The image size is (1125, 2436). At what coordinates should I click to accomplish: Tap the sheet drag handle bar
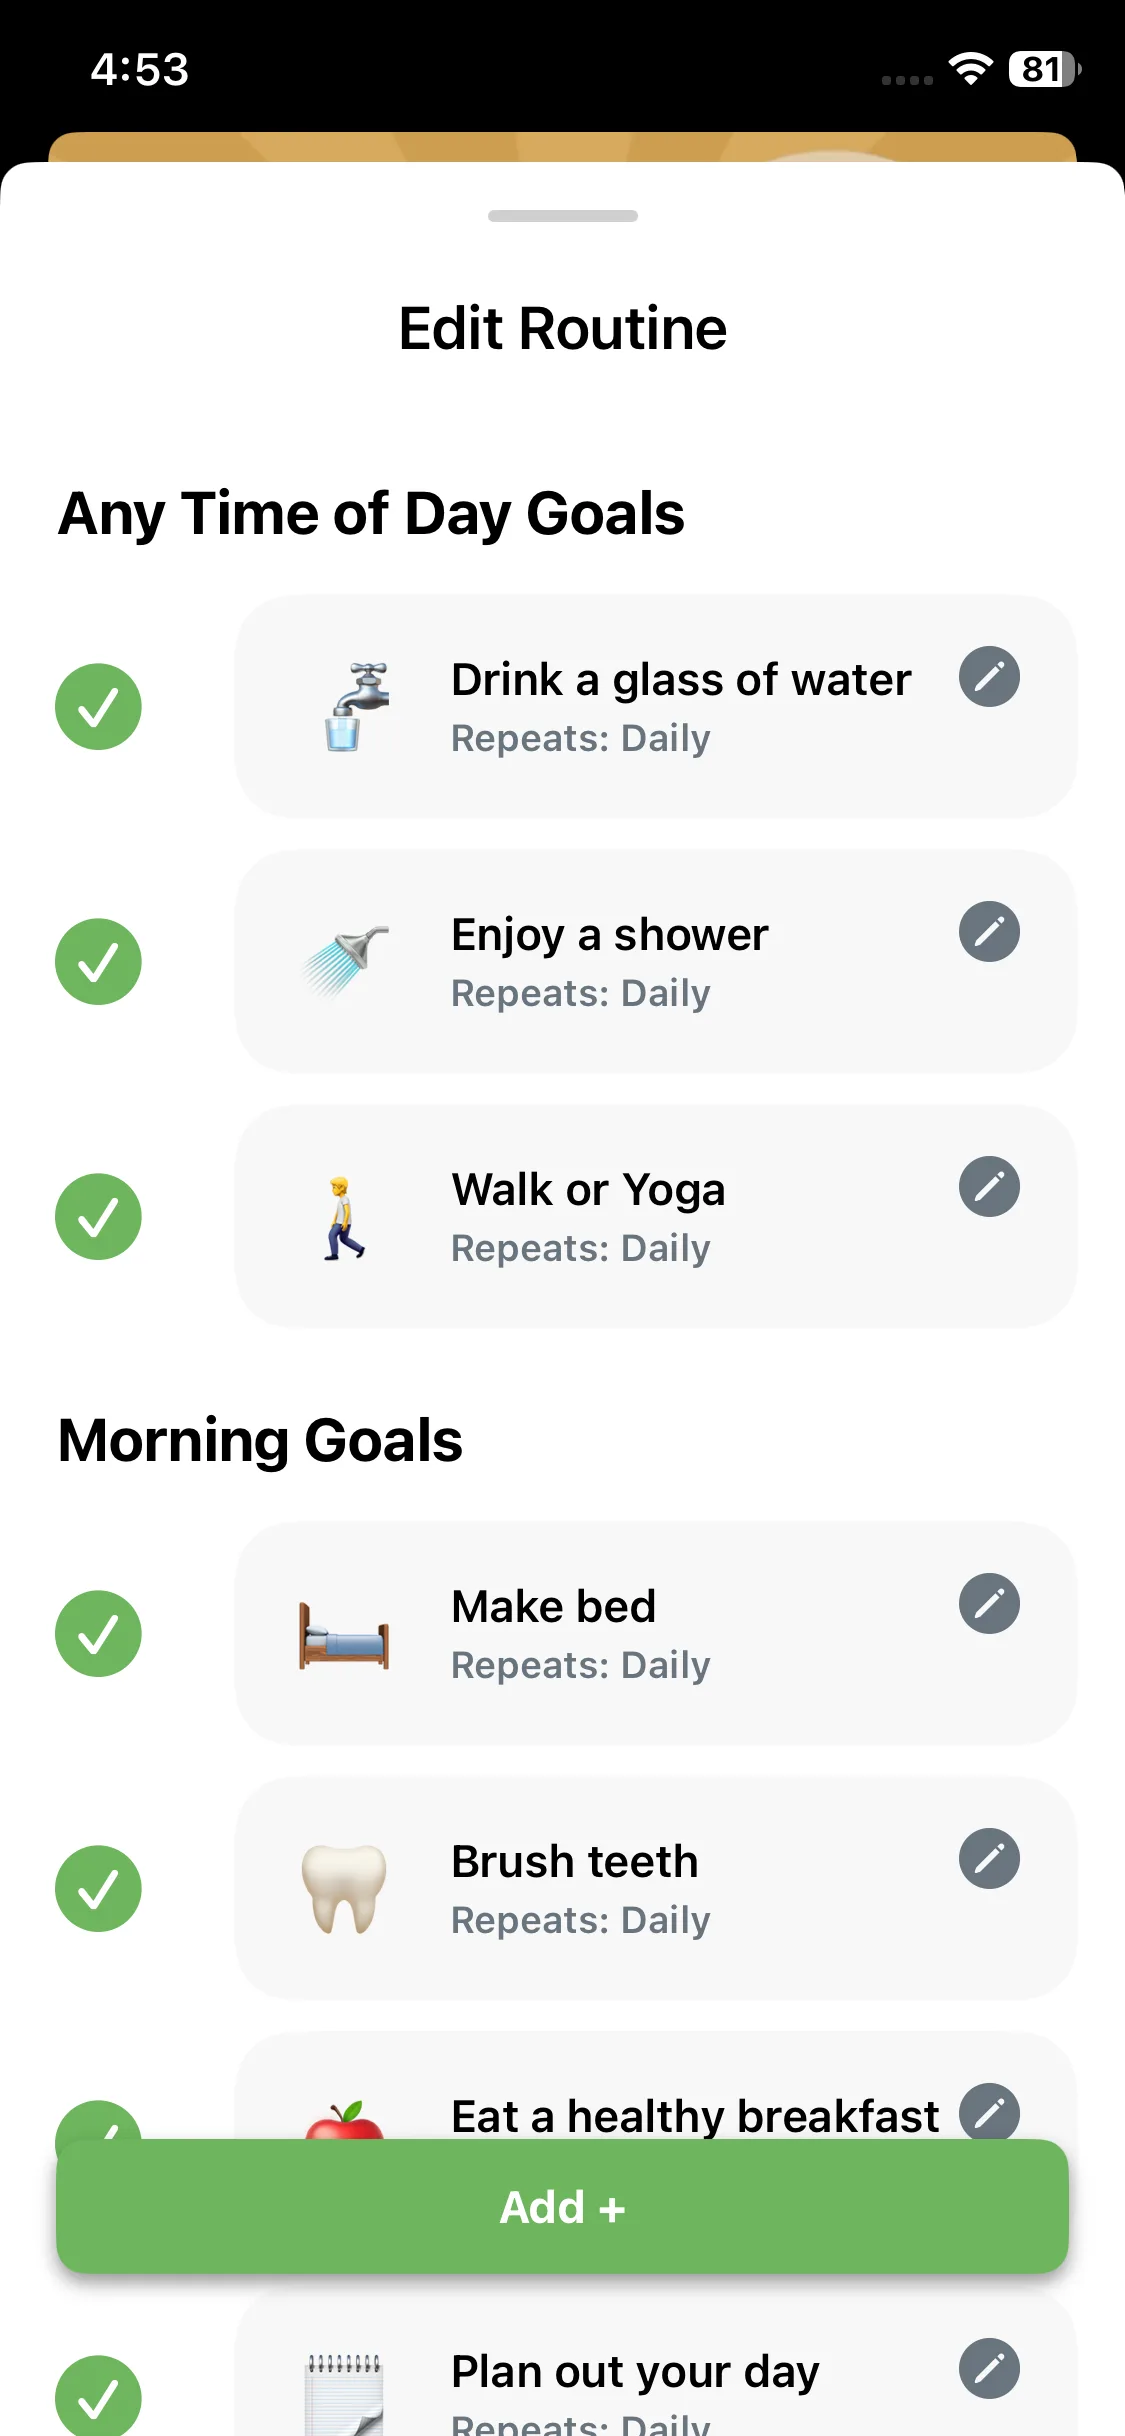coord(562,216)
